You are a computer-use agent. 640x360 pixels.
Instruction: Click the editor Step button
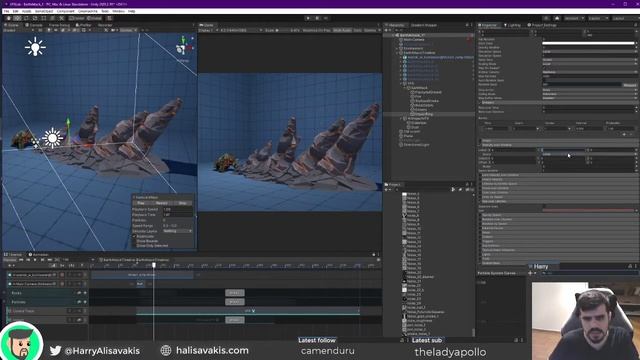[x=326, y=18]
